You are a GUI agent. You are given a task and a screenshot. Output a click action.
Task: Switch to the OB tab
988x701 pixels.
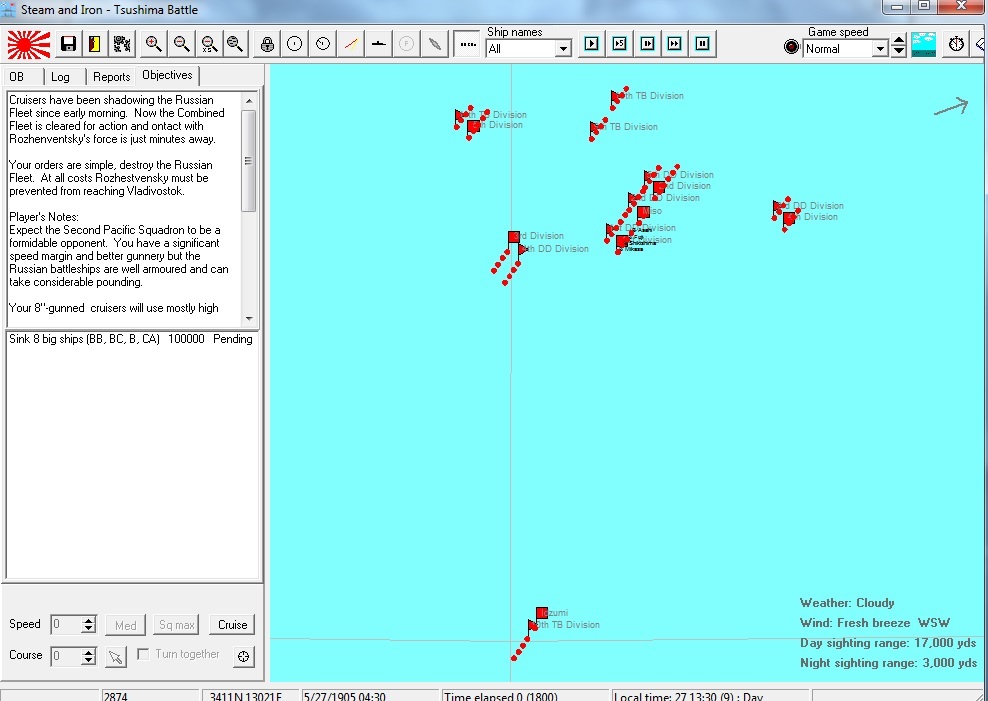[x=17, y=77]
